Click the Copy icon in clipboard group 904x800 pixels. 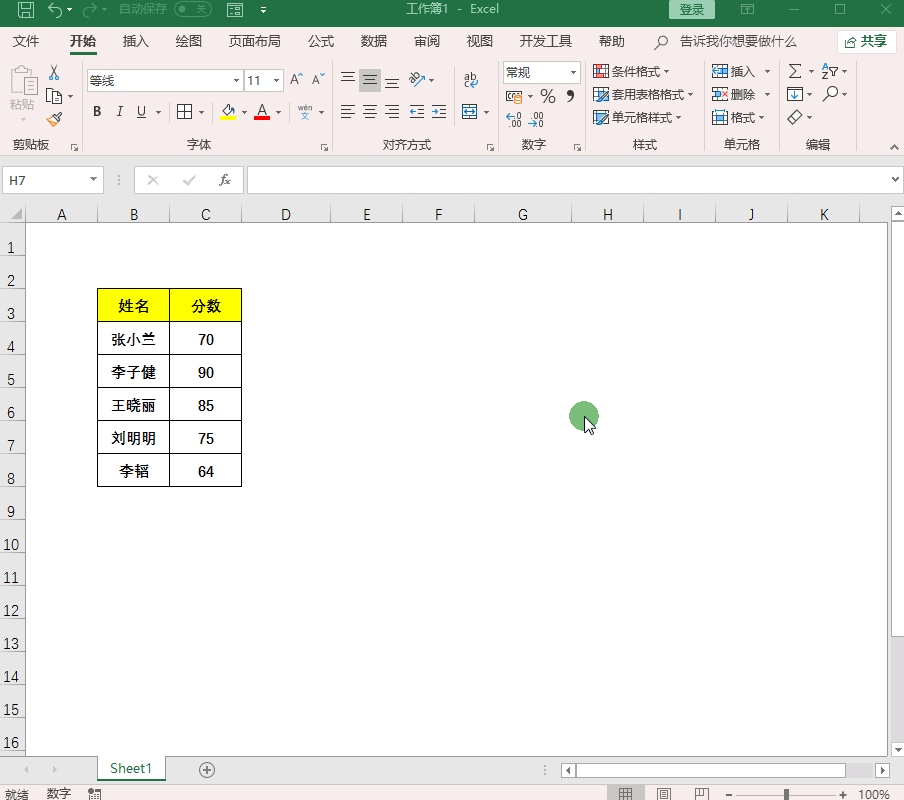(54, 96)
